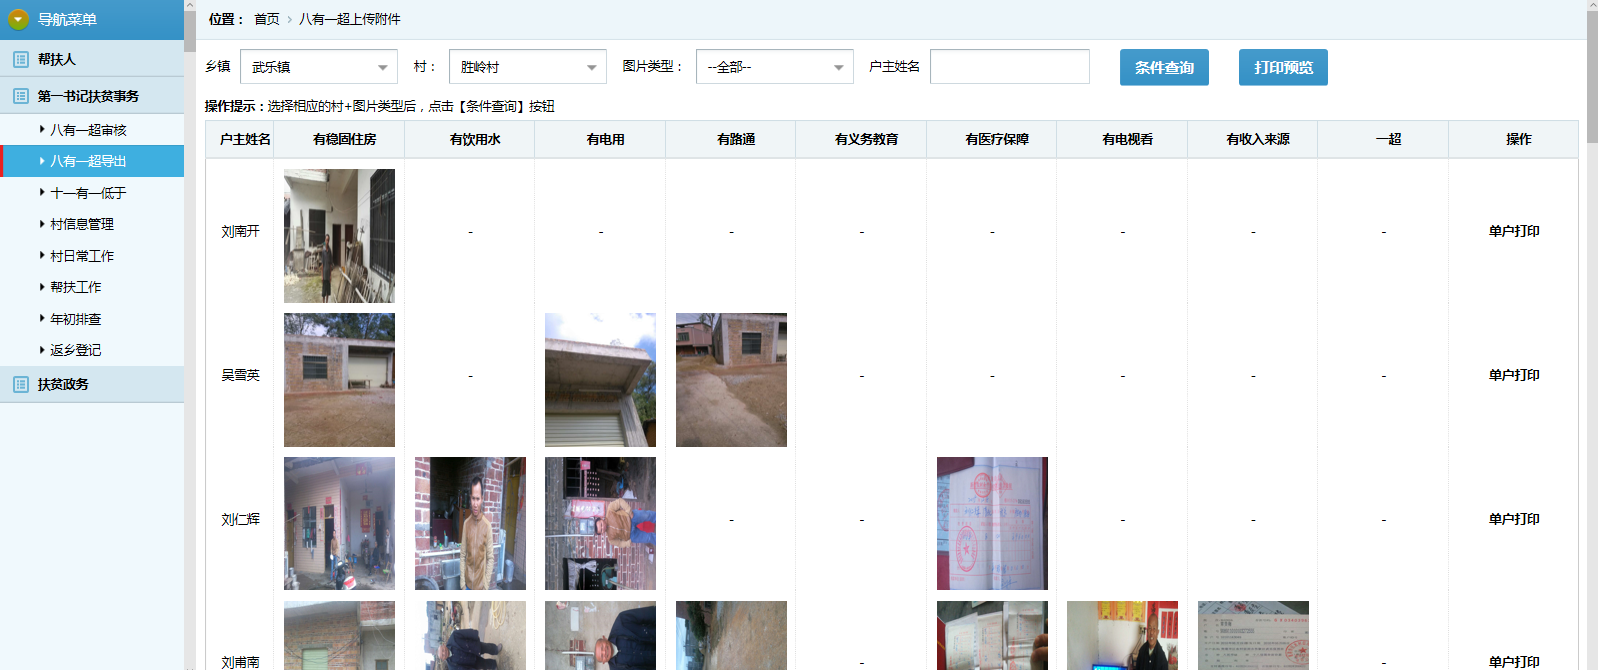1598x670 pixels.
Task: Open 年初排查 menu item
Action: (76, 319)
